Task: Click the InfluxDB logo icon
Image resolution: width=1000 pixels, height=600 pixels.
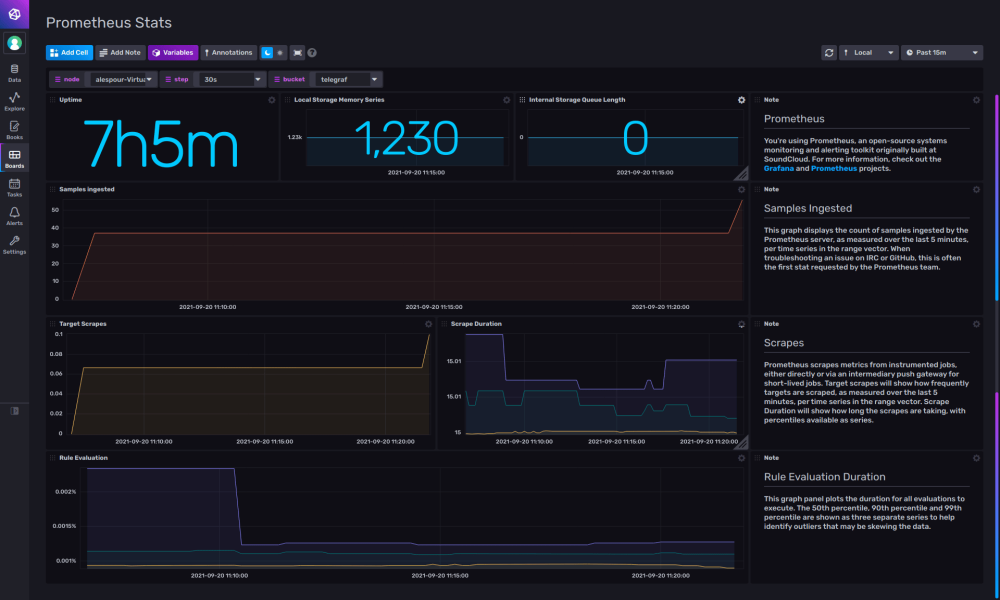Action: 14,12
